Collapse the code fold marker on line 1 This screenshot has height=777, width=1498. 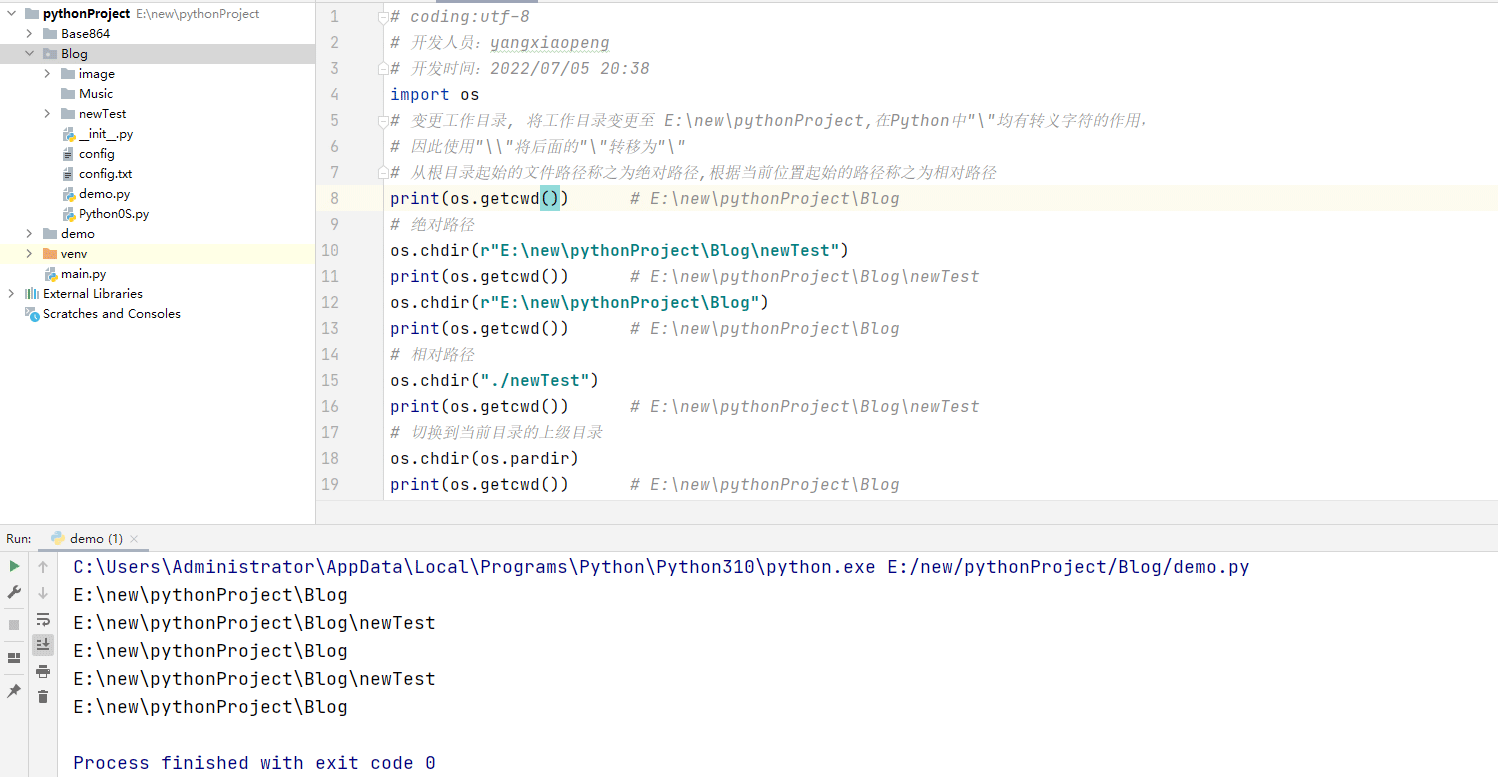[x=383, y=17]
